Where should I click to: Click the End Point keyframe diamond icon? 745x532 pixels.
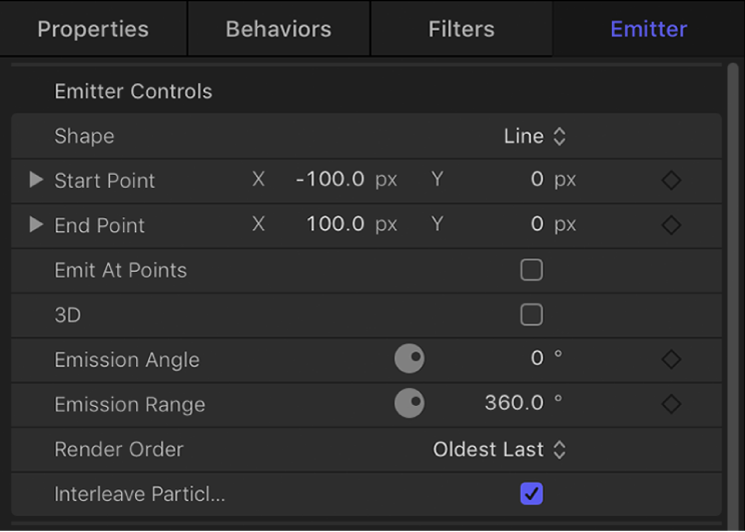click(x=671, y=225)
